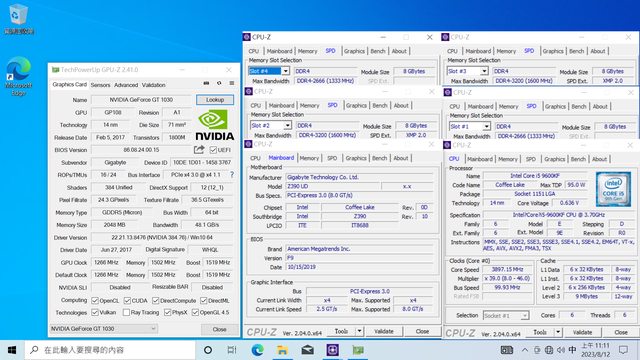Click the Windows taskbar search box
Image resolution: width=640 pixels, height=360 pixels.
coord(110,350)
